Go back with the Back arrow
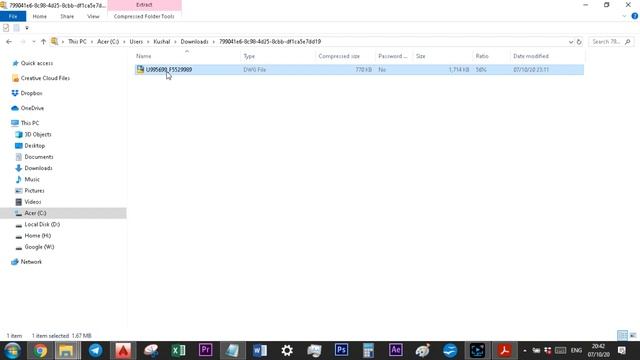 pos(9,42)
